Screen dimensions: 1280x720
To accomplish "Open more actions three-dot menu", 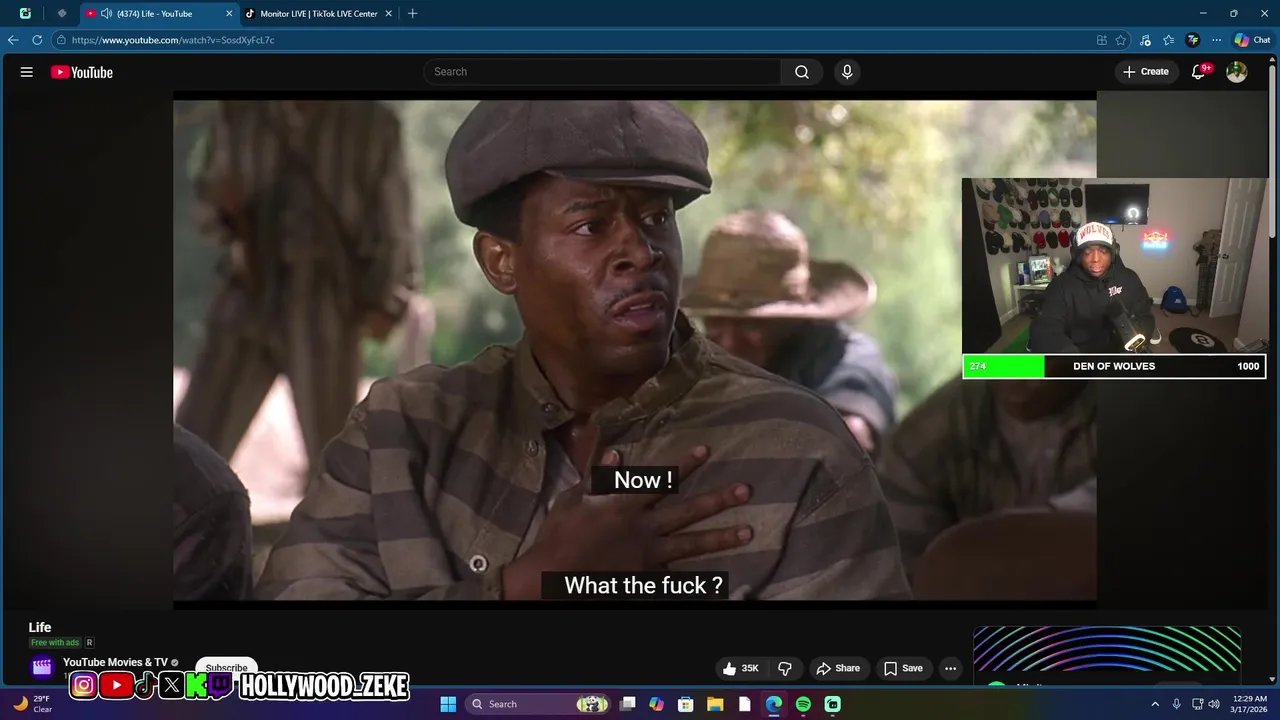I will click(x=951, y=668).
